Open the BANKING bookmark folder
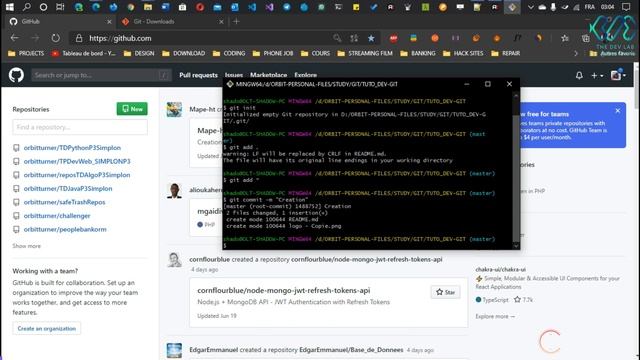 pyautogui.click(x=418, y=53)
